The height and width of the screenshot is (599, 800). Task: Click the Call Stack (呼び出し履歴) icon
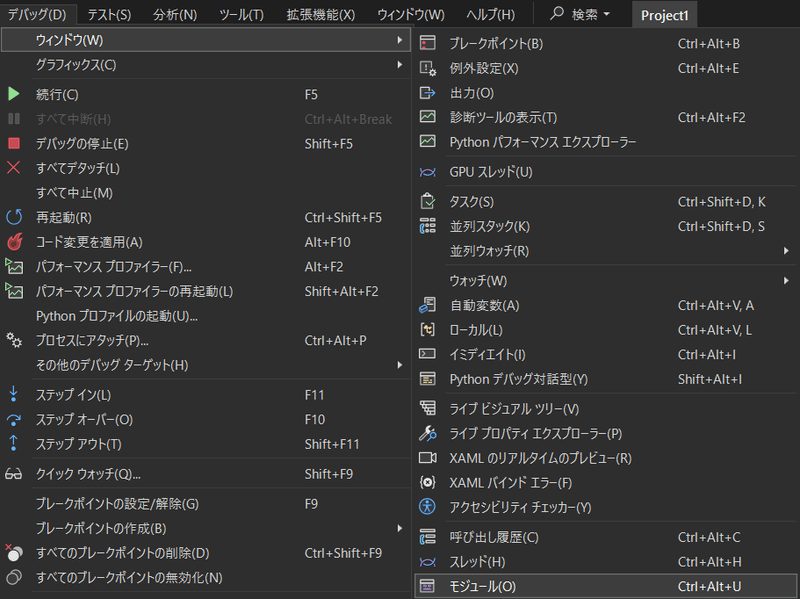(427, 537)
